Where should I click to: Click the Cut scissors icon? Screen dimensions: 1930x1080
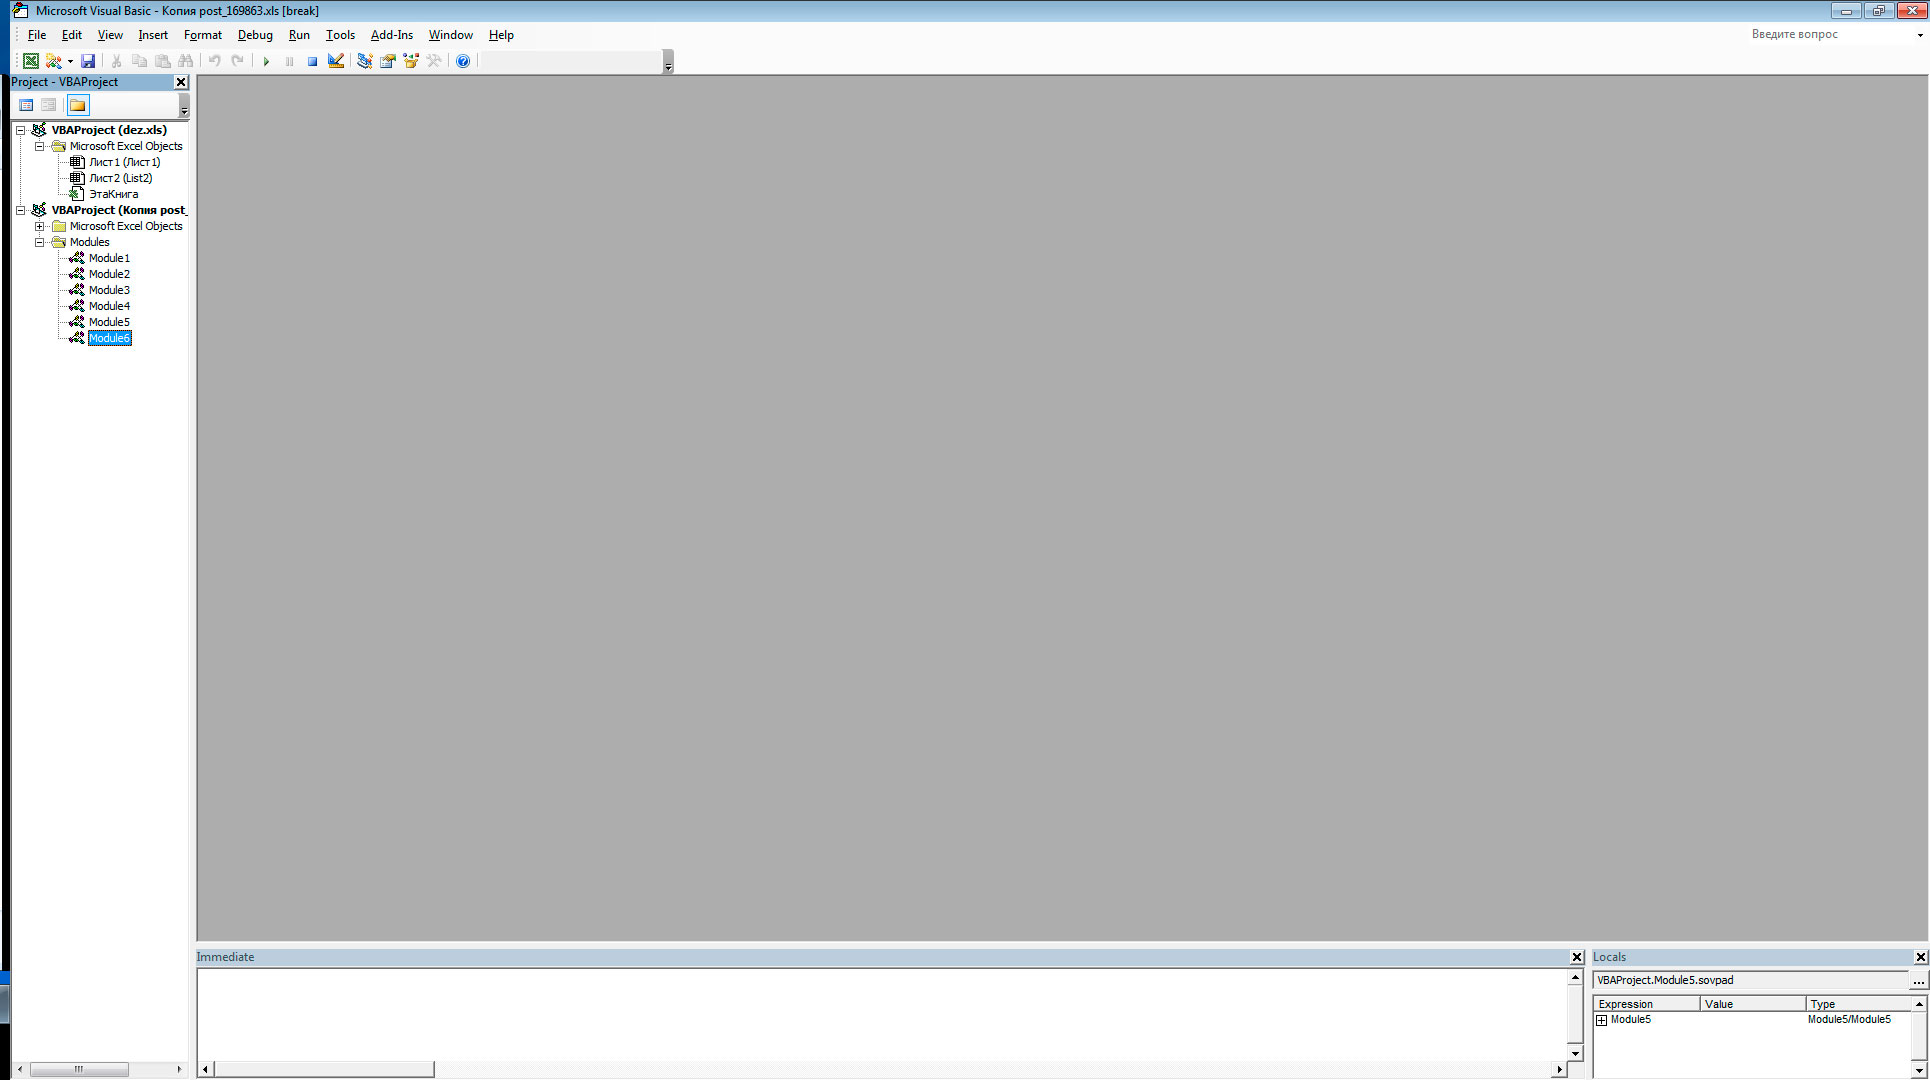(x=116, y=61)
